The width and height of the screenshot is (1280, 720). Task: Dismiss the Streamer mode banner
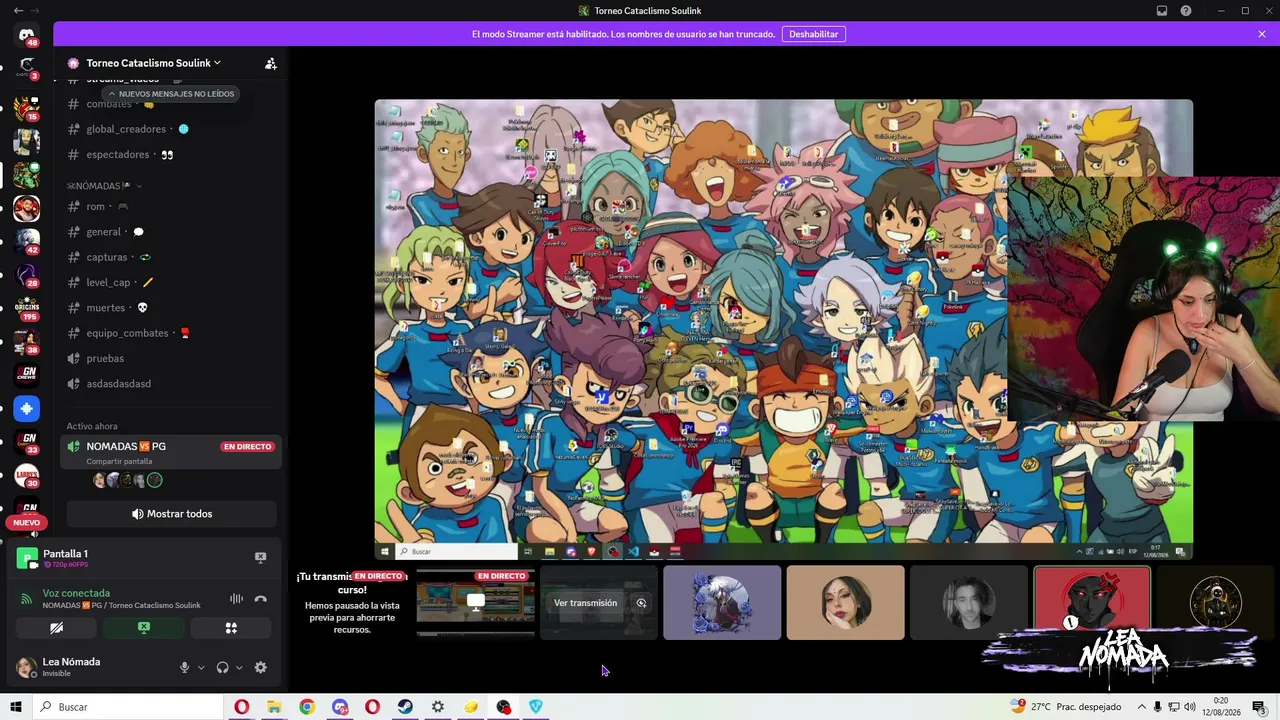[1261, 34]
